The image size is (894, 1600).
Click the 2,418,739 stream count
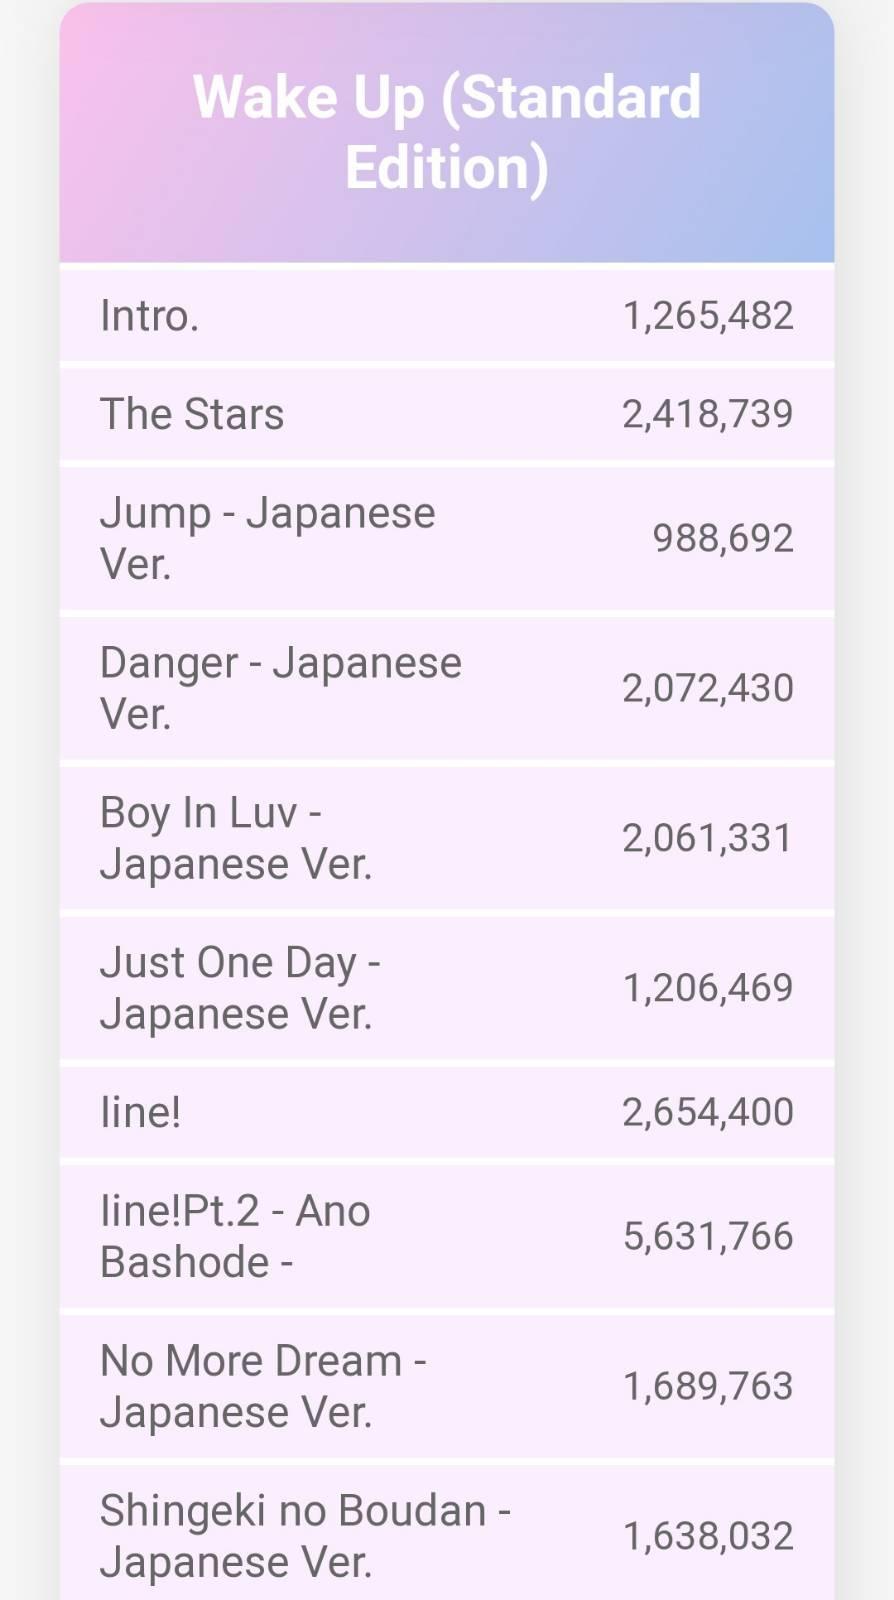708,414
